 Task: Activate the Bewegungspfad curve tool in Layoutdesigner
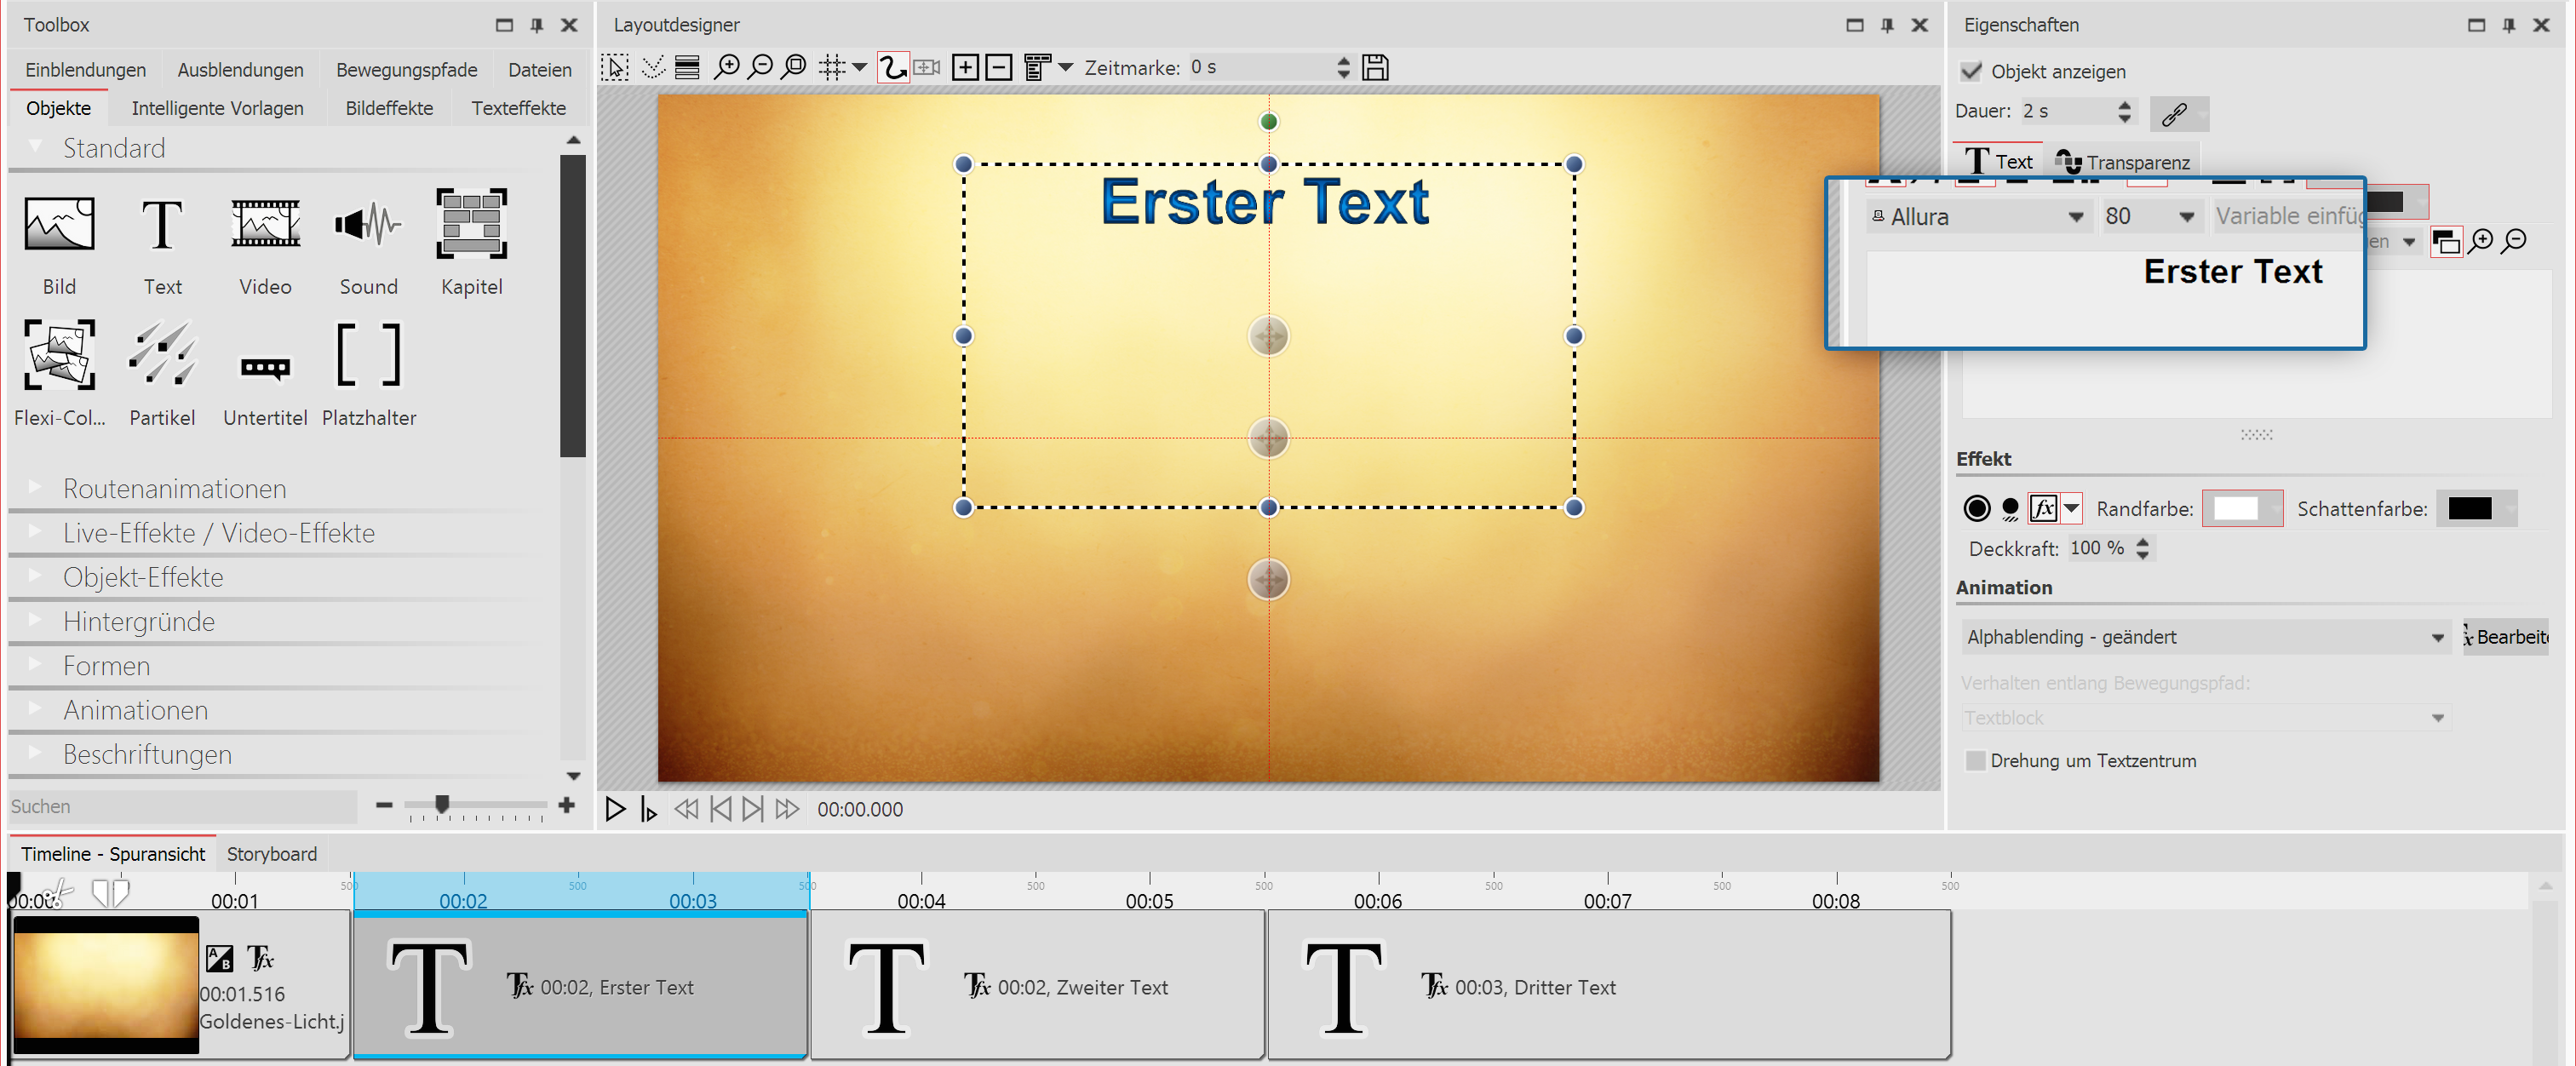(893, 67)
